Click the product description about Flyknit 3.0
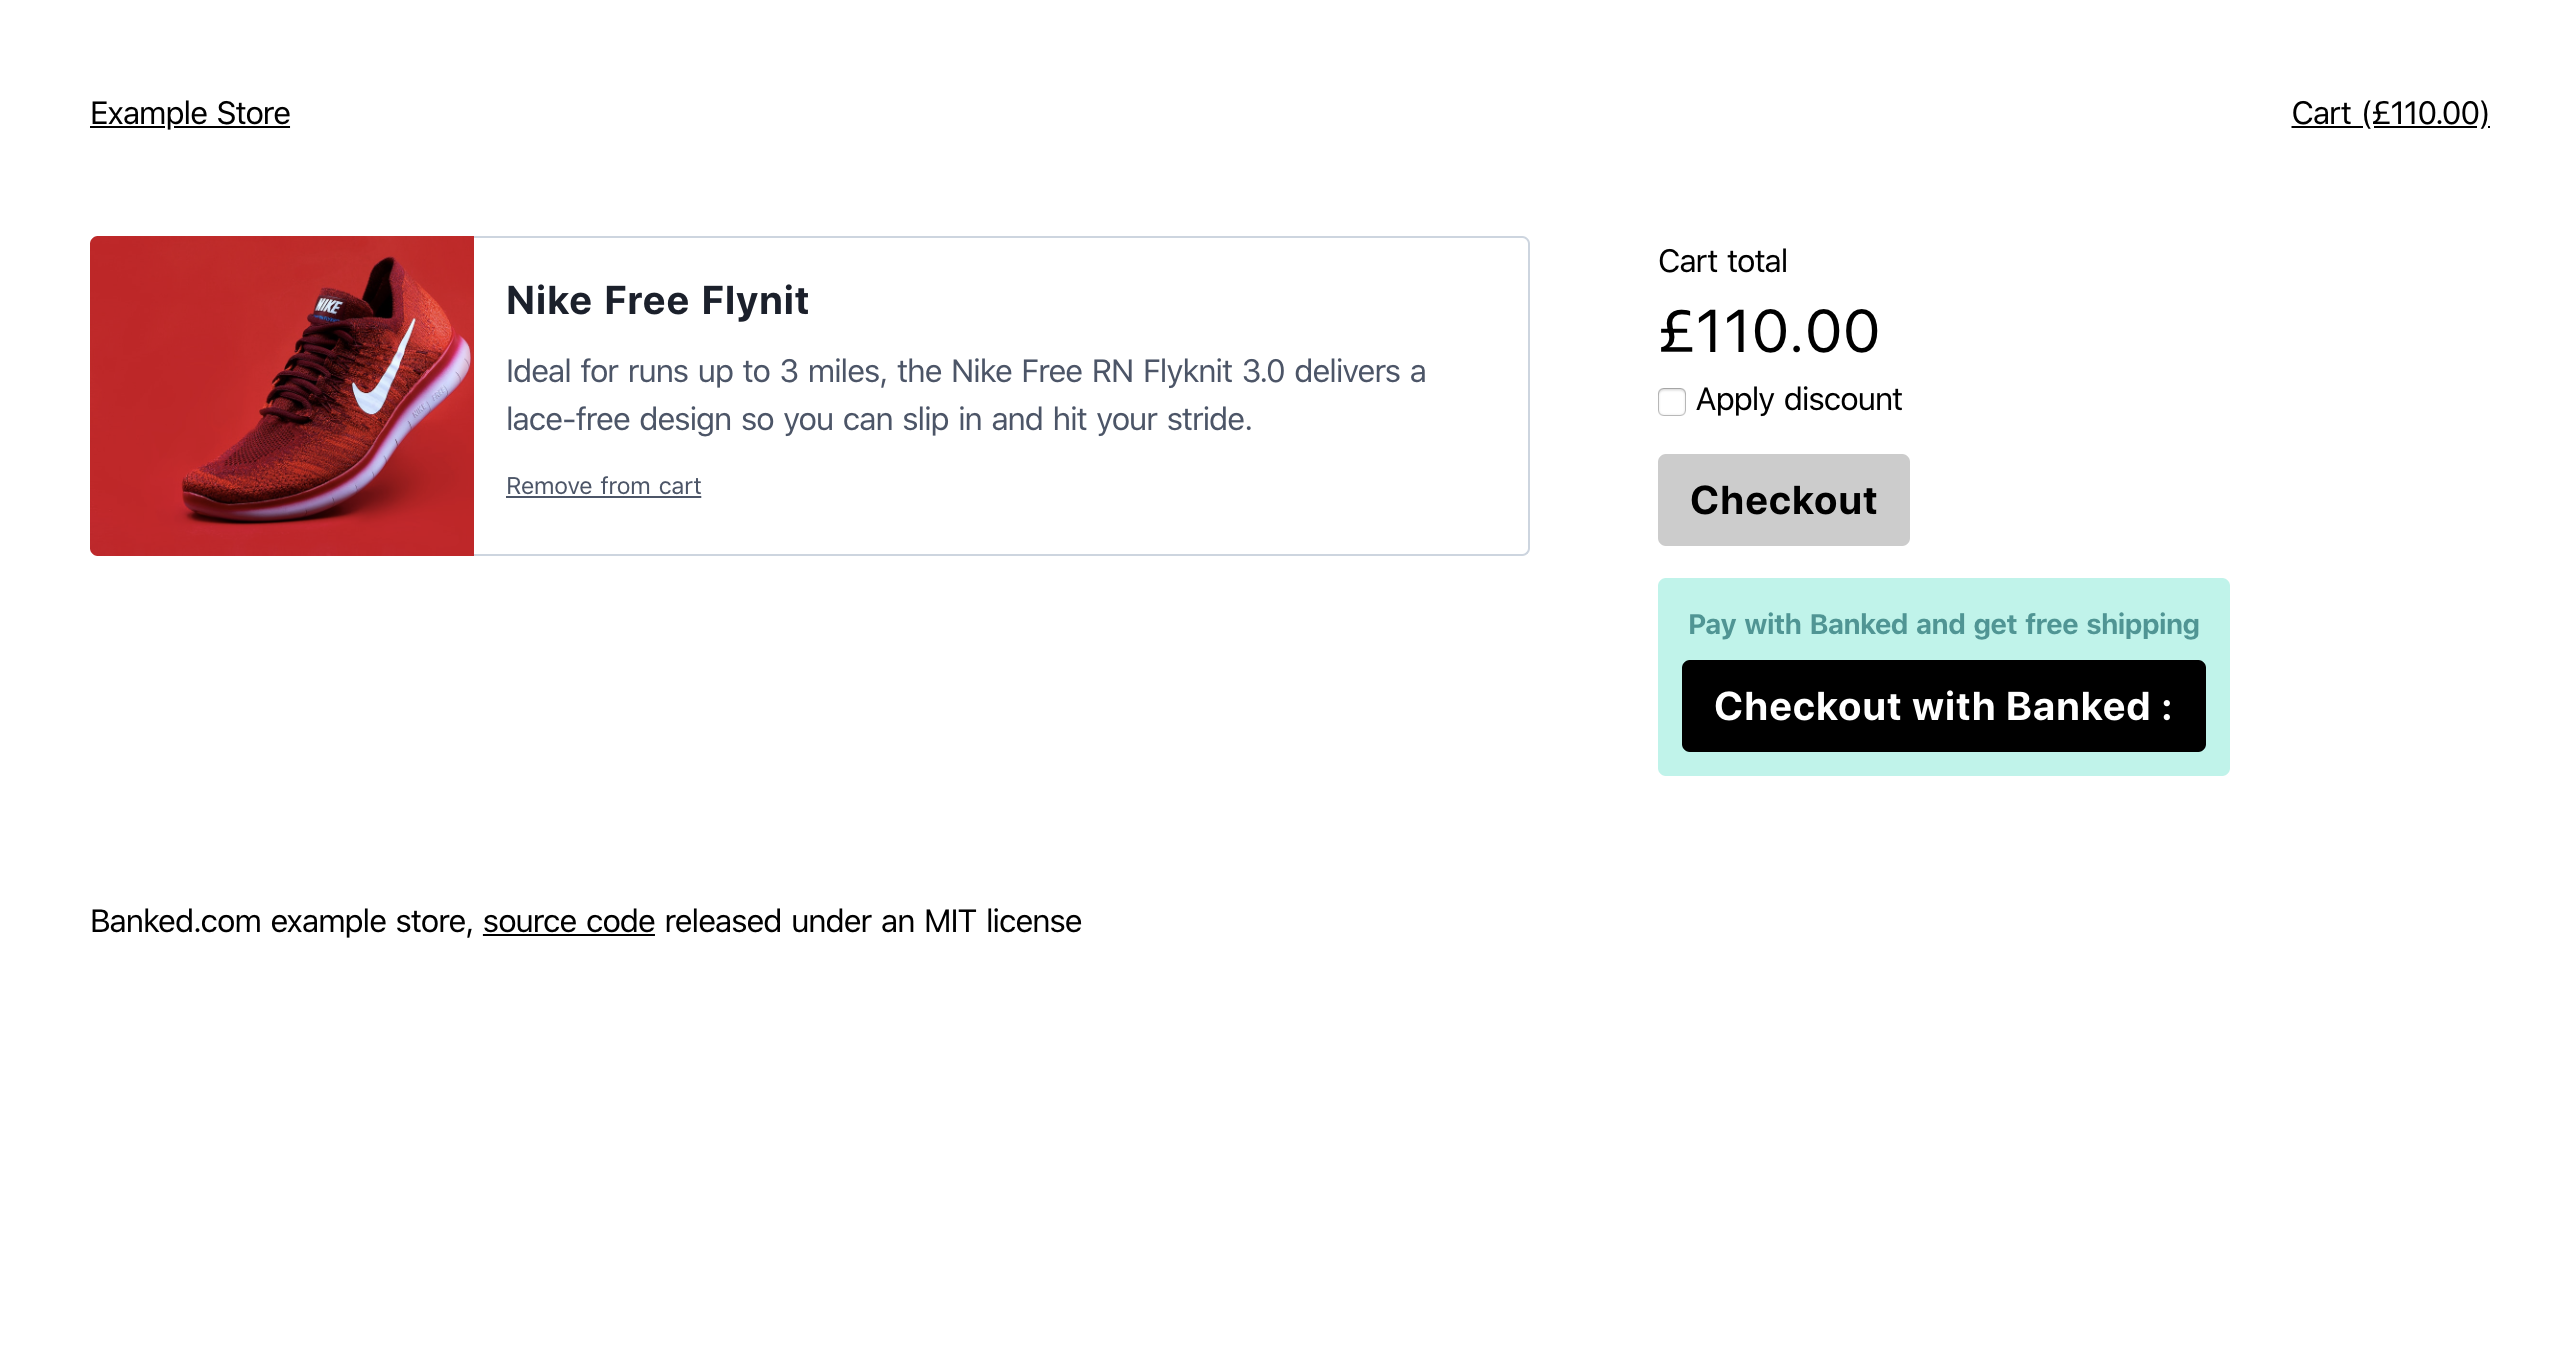Image resolution: width=2564 pixels, height=1352 pixels. click(x=966, y=395)
